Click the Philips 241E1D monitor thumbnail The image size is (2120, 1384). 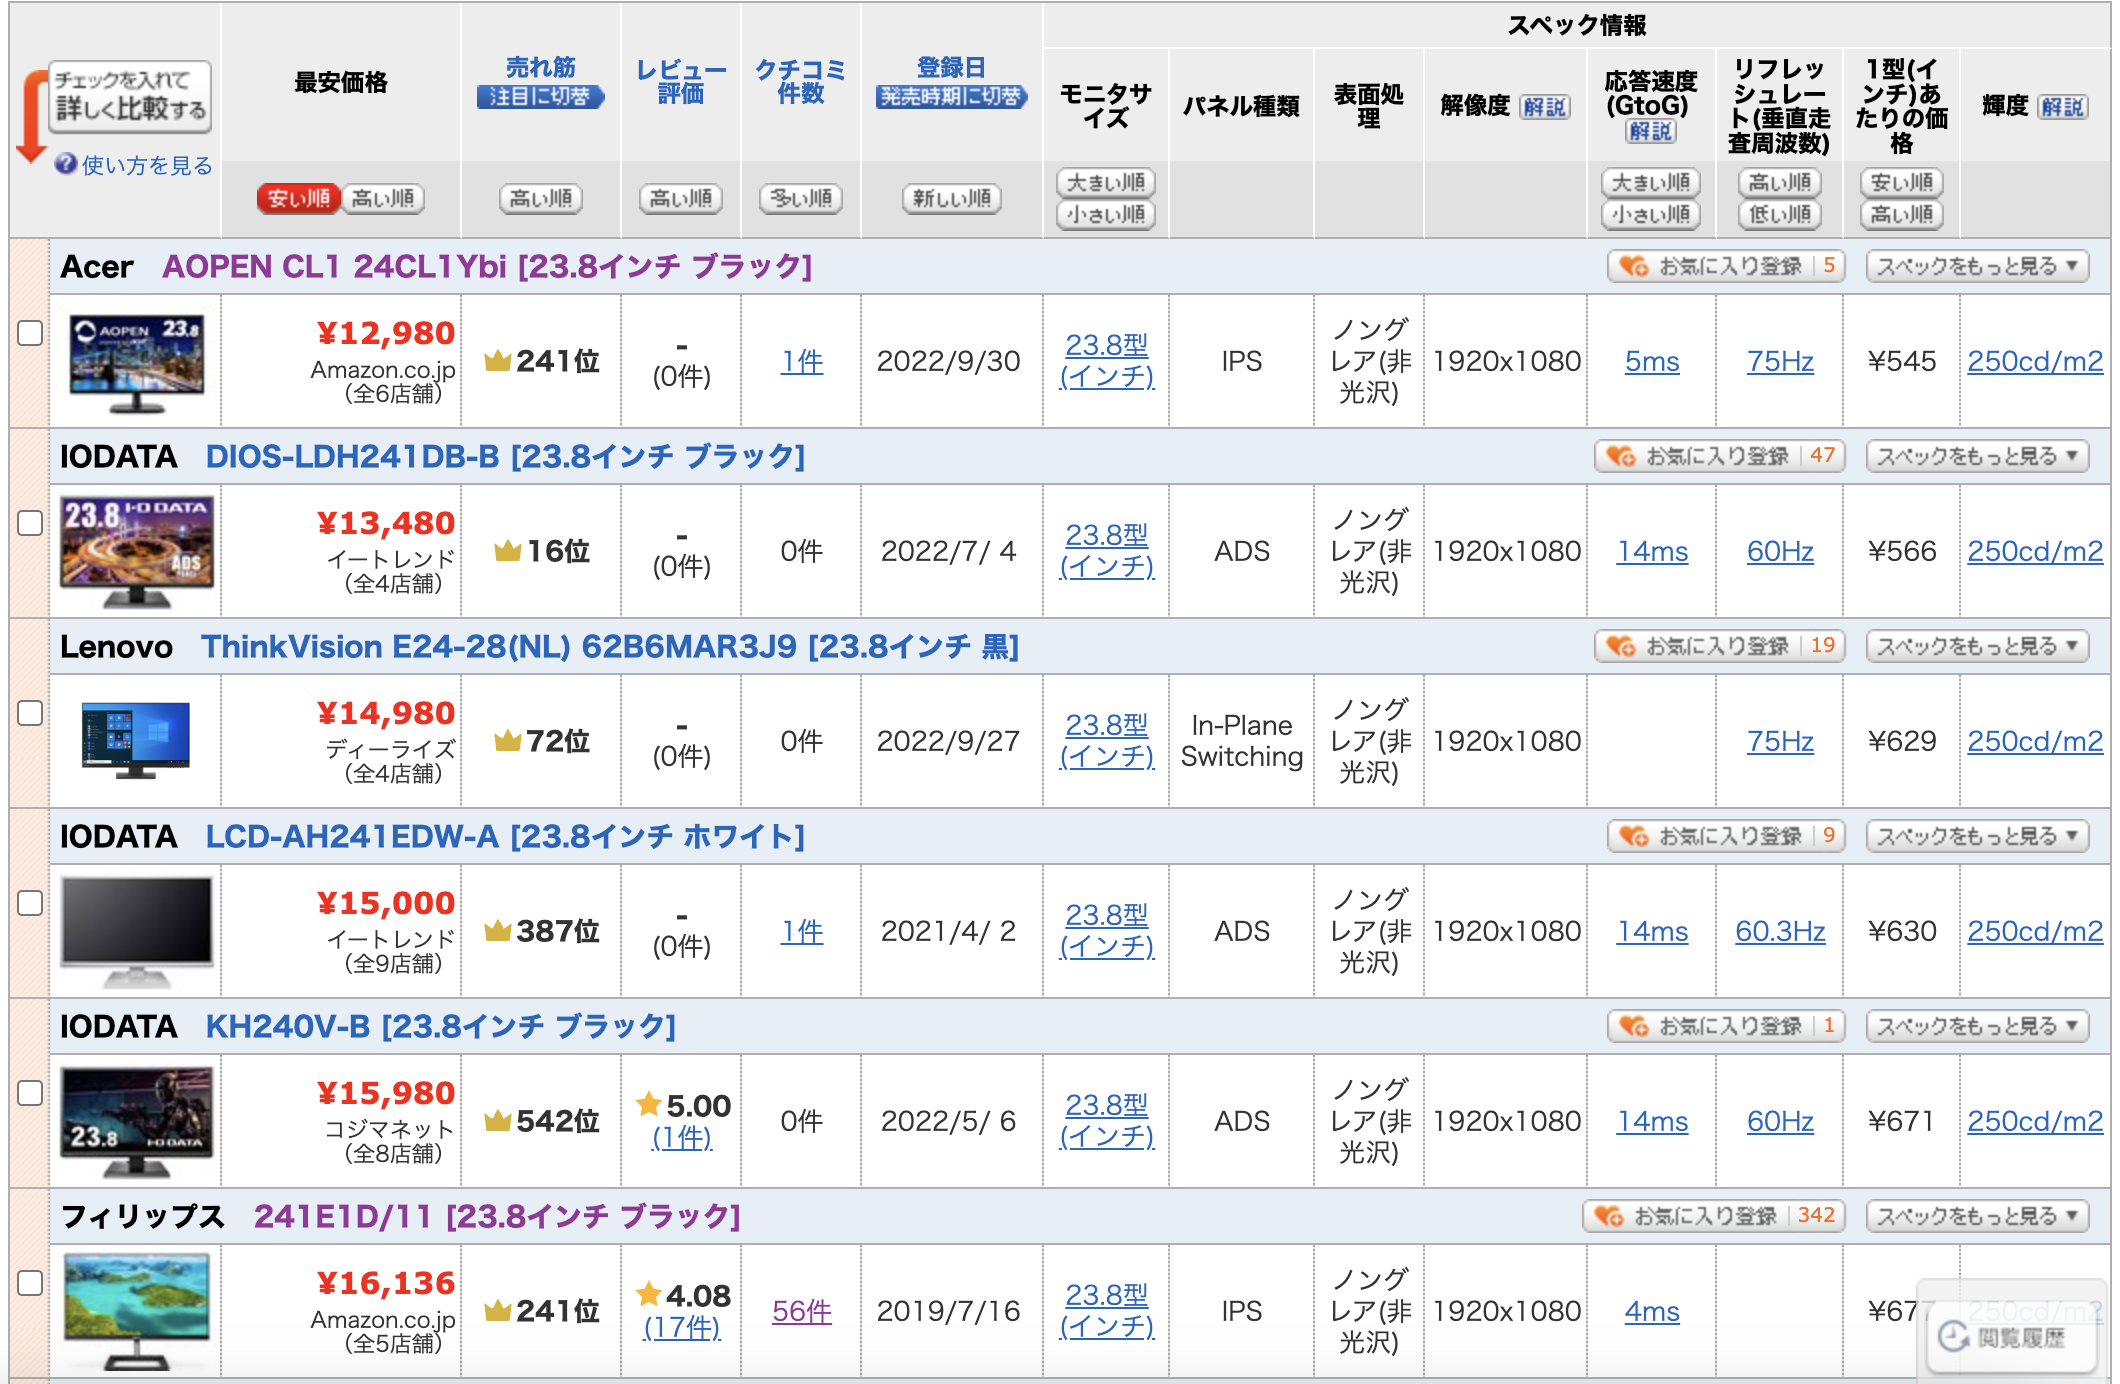(x=137, y=1311)
